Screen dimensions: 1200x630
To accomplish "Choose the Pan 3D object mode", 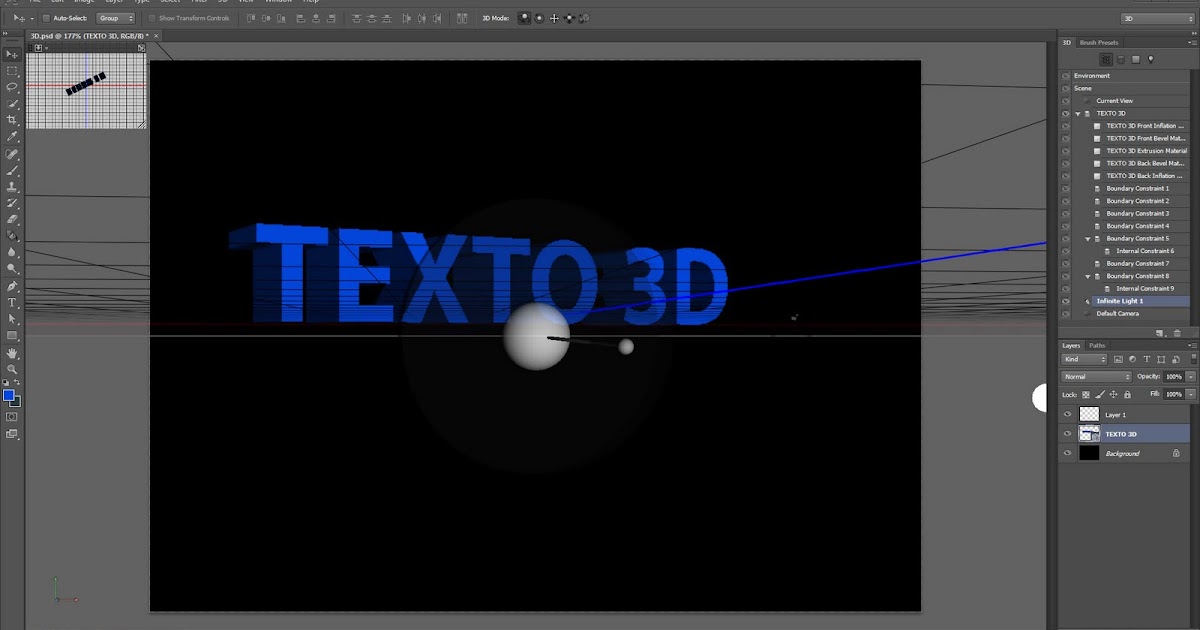I will point(554,18).
